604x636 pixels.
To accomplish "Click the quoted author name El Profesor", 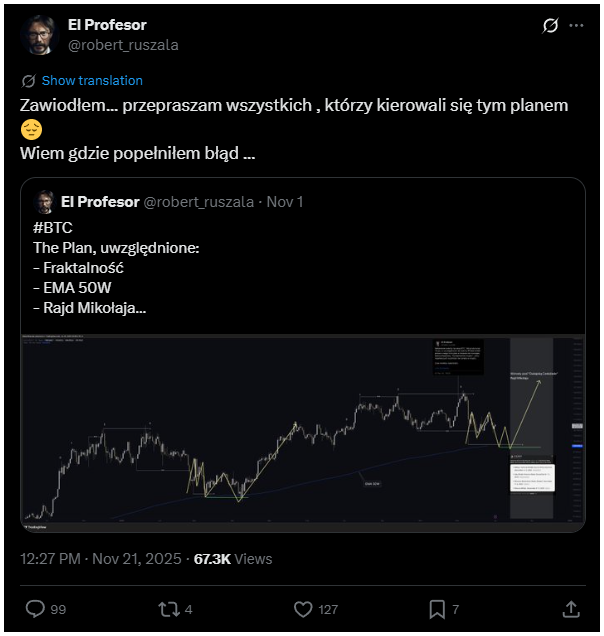I will click(100, 202).
